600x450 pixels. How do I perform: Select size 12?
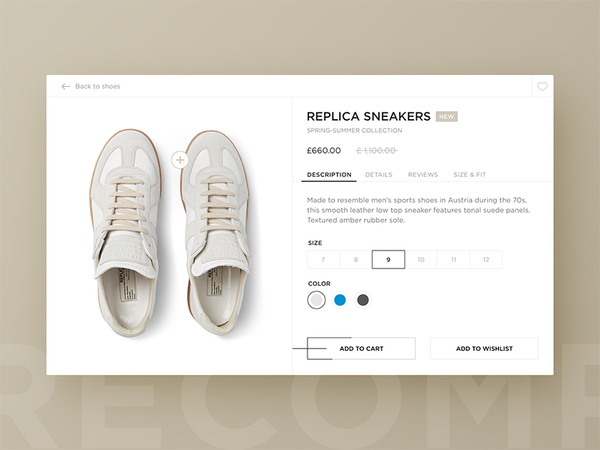tap(486, 259)
